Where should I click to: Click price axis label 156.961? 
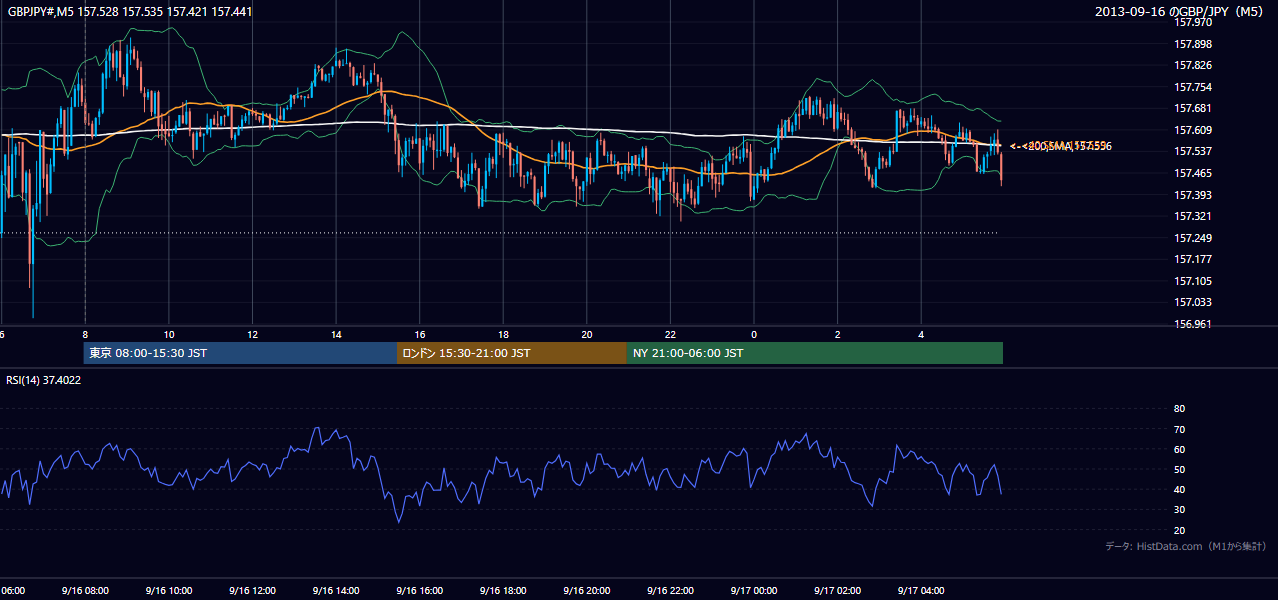1194,324
